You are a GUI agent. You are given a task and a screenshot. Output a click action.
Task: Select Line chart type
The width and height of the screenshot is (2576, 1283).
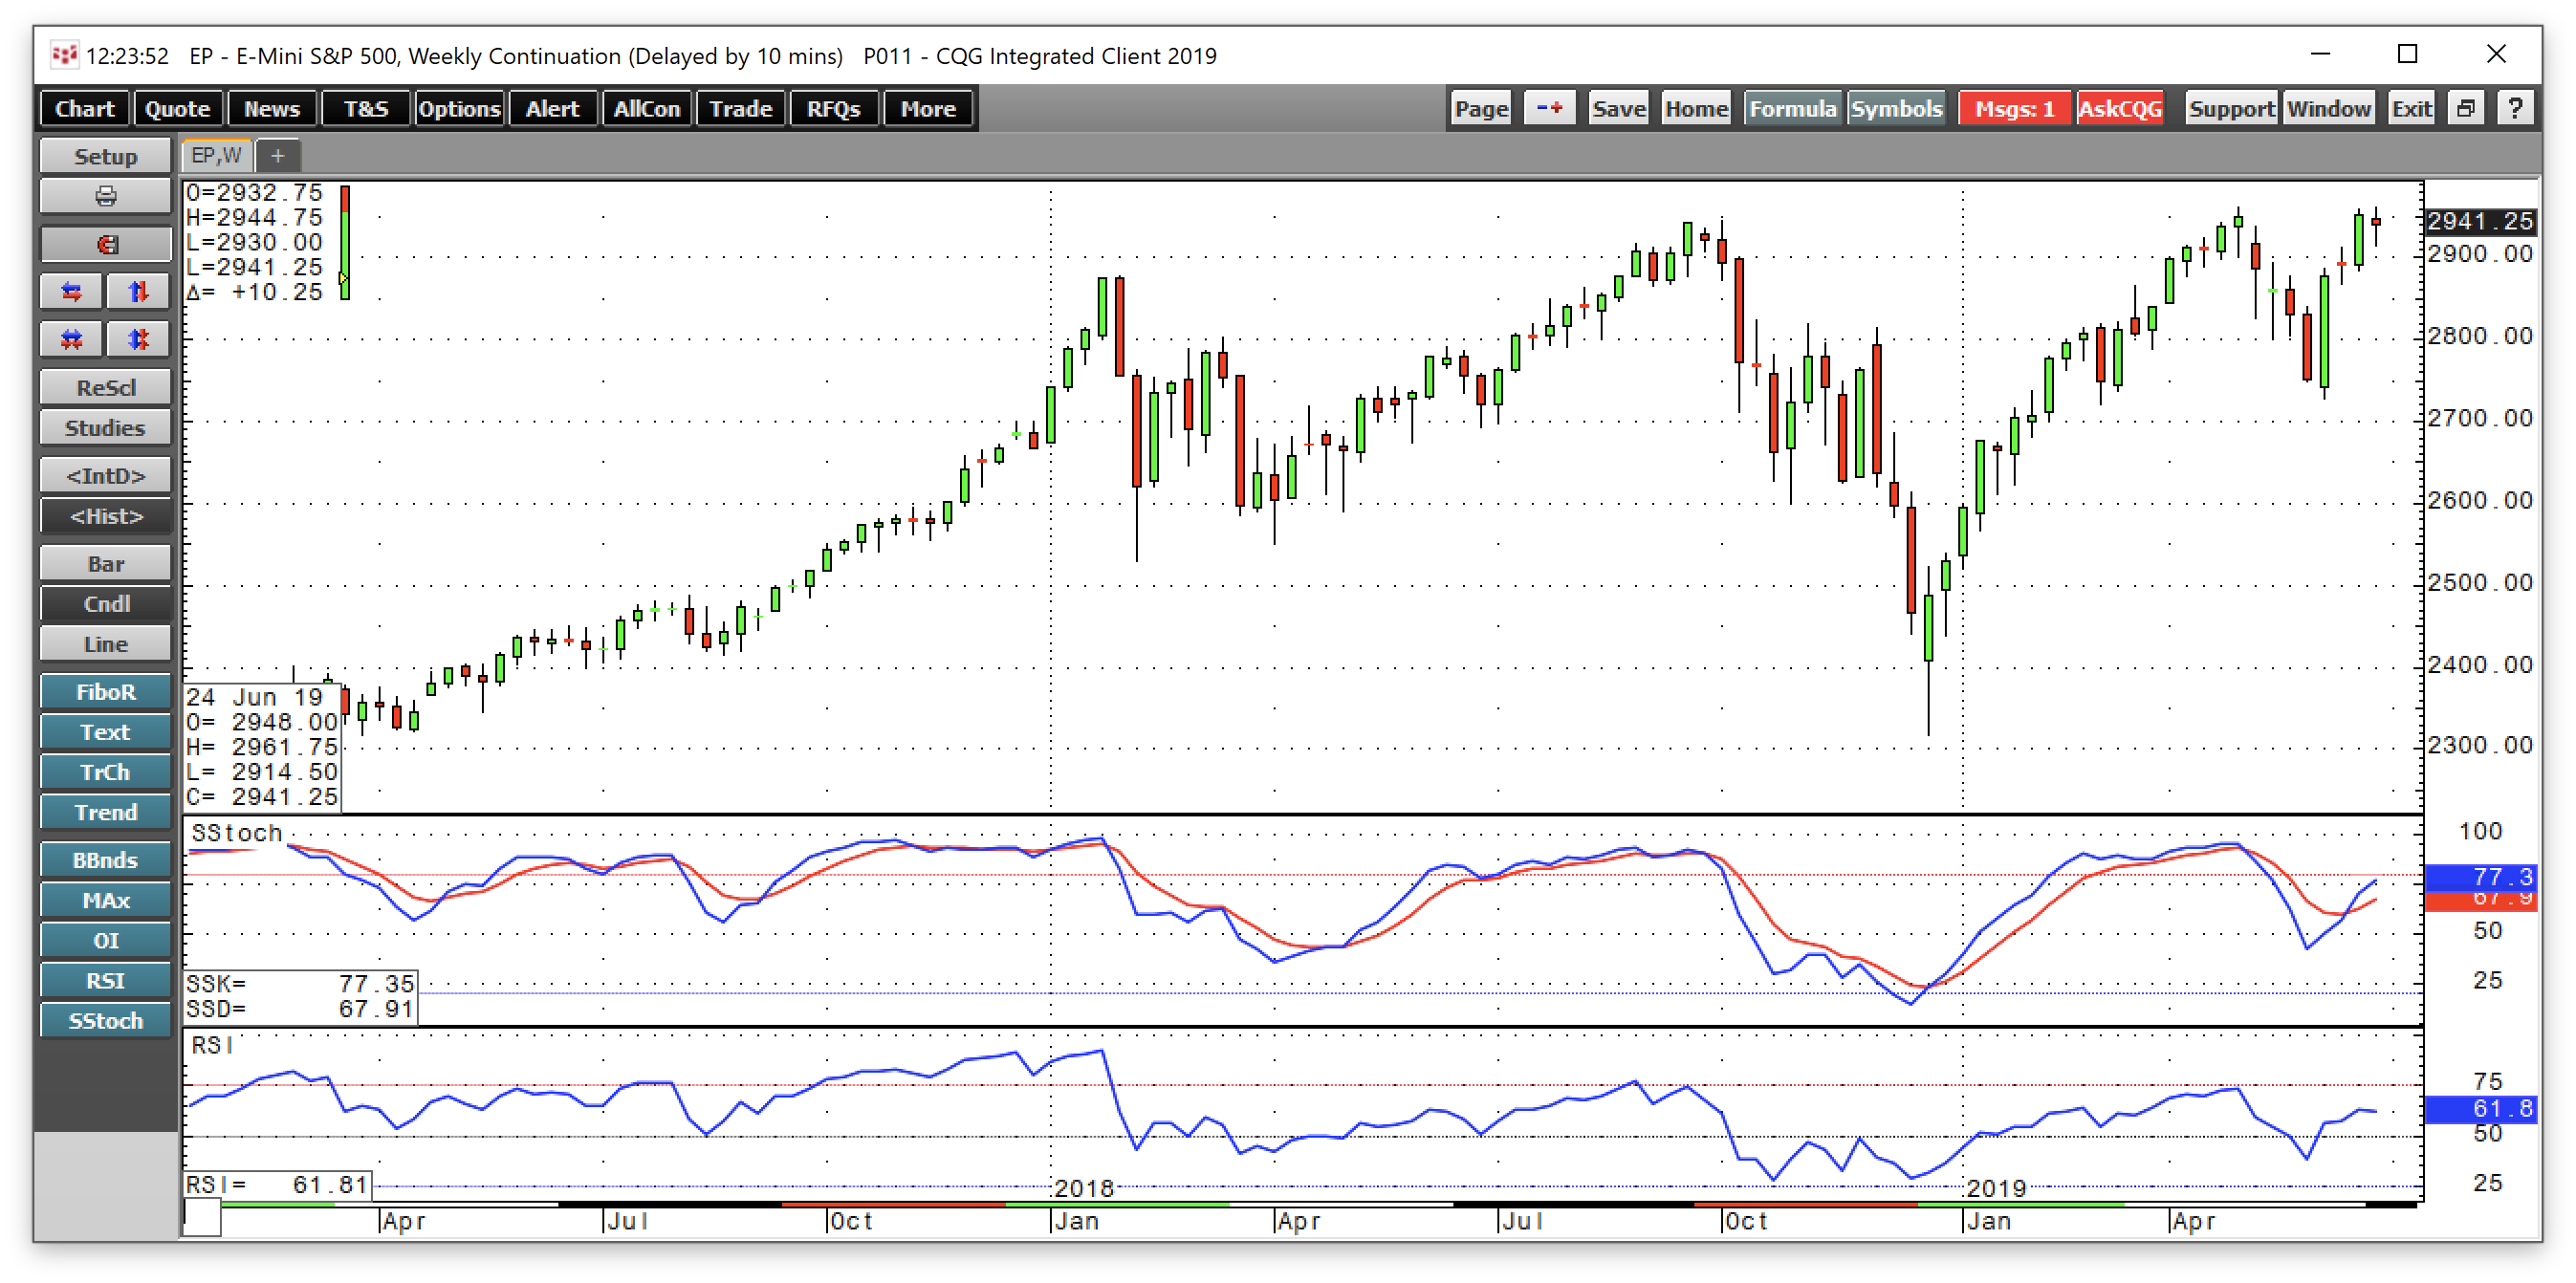coord(105,644)
